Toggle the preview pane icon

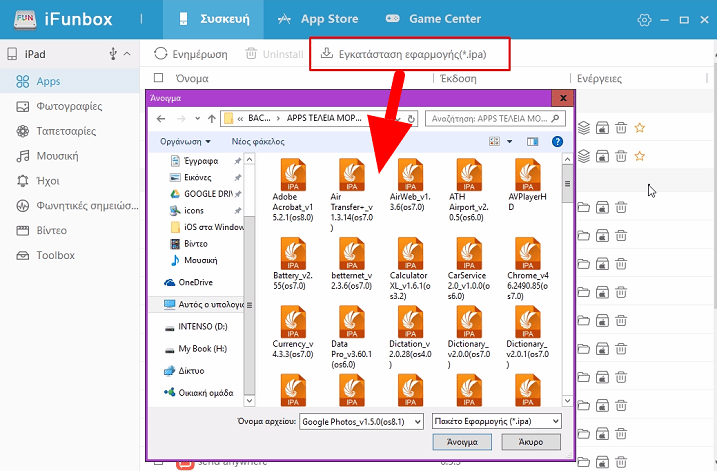[x=532, y=142]
